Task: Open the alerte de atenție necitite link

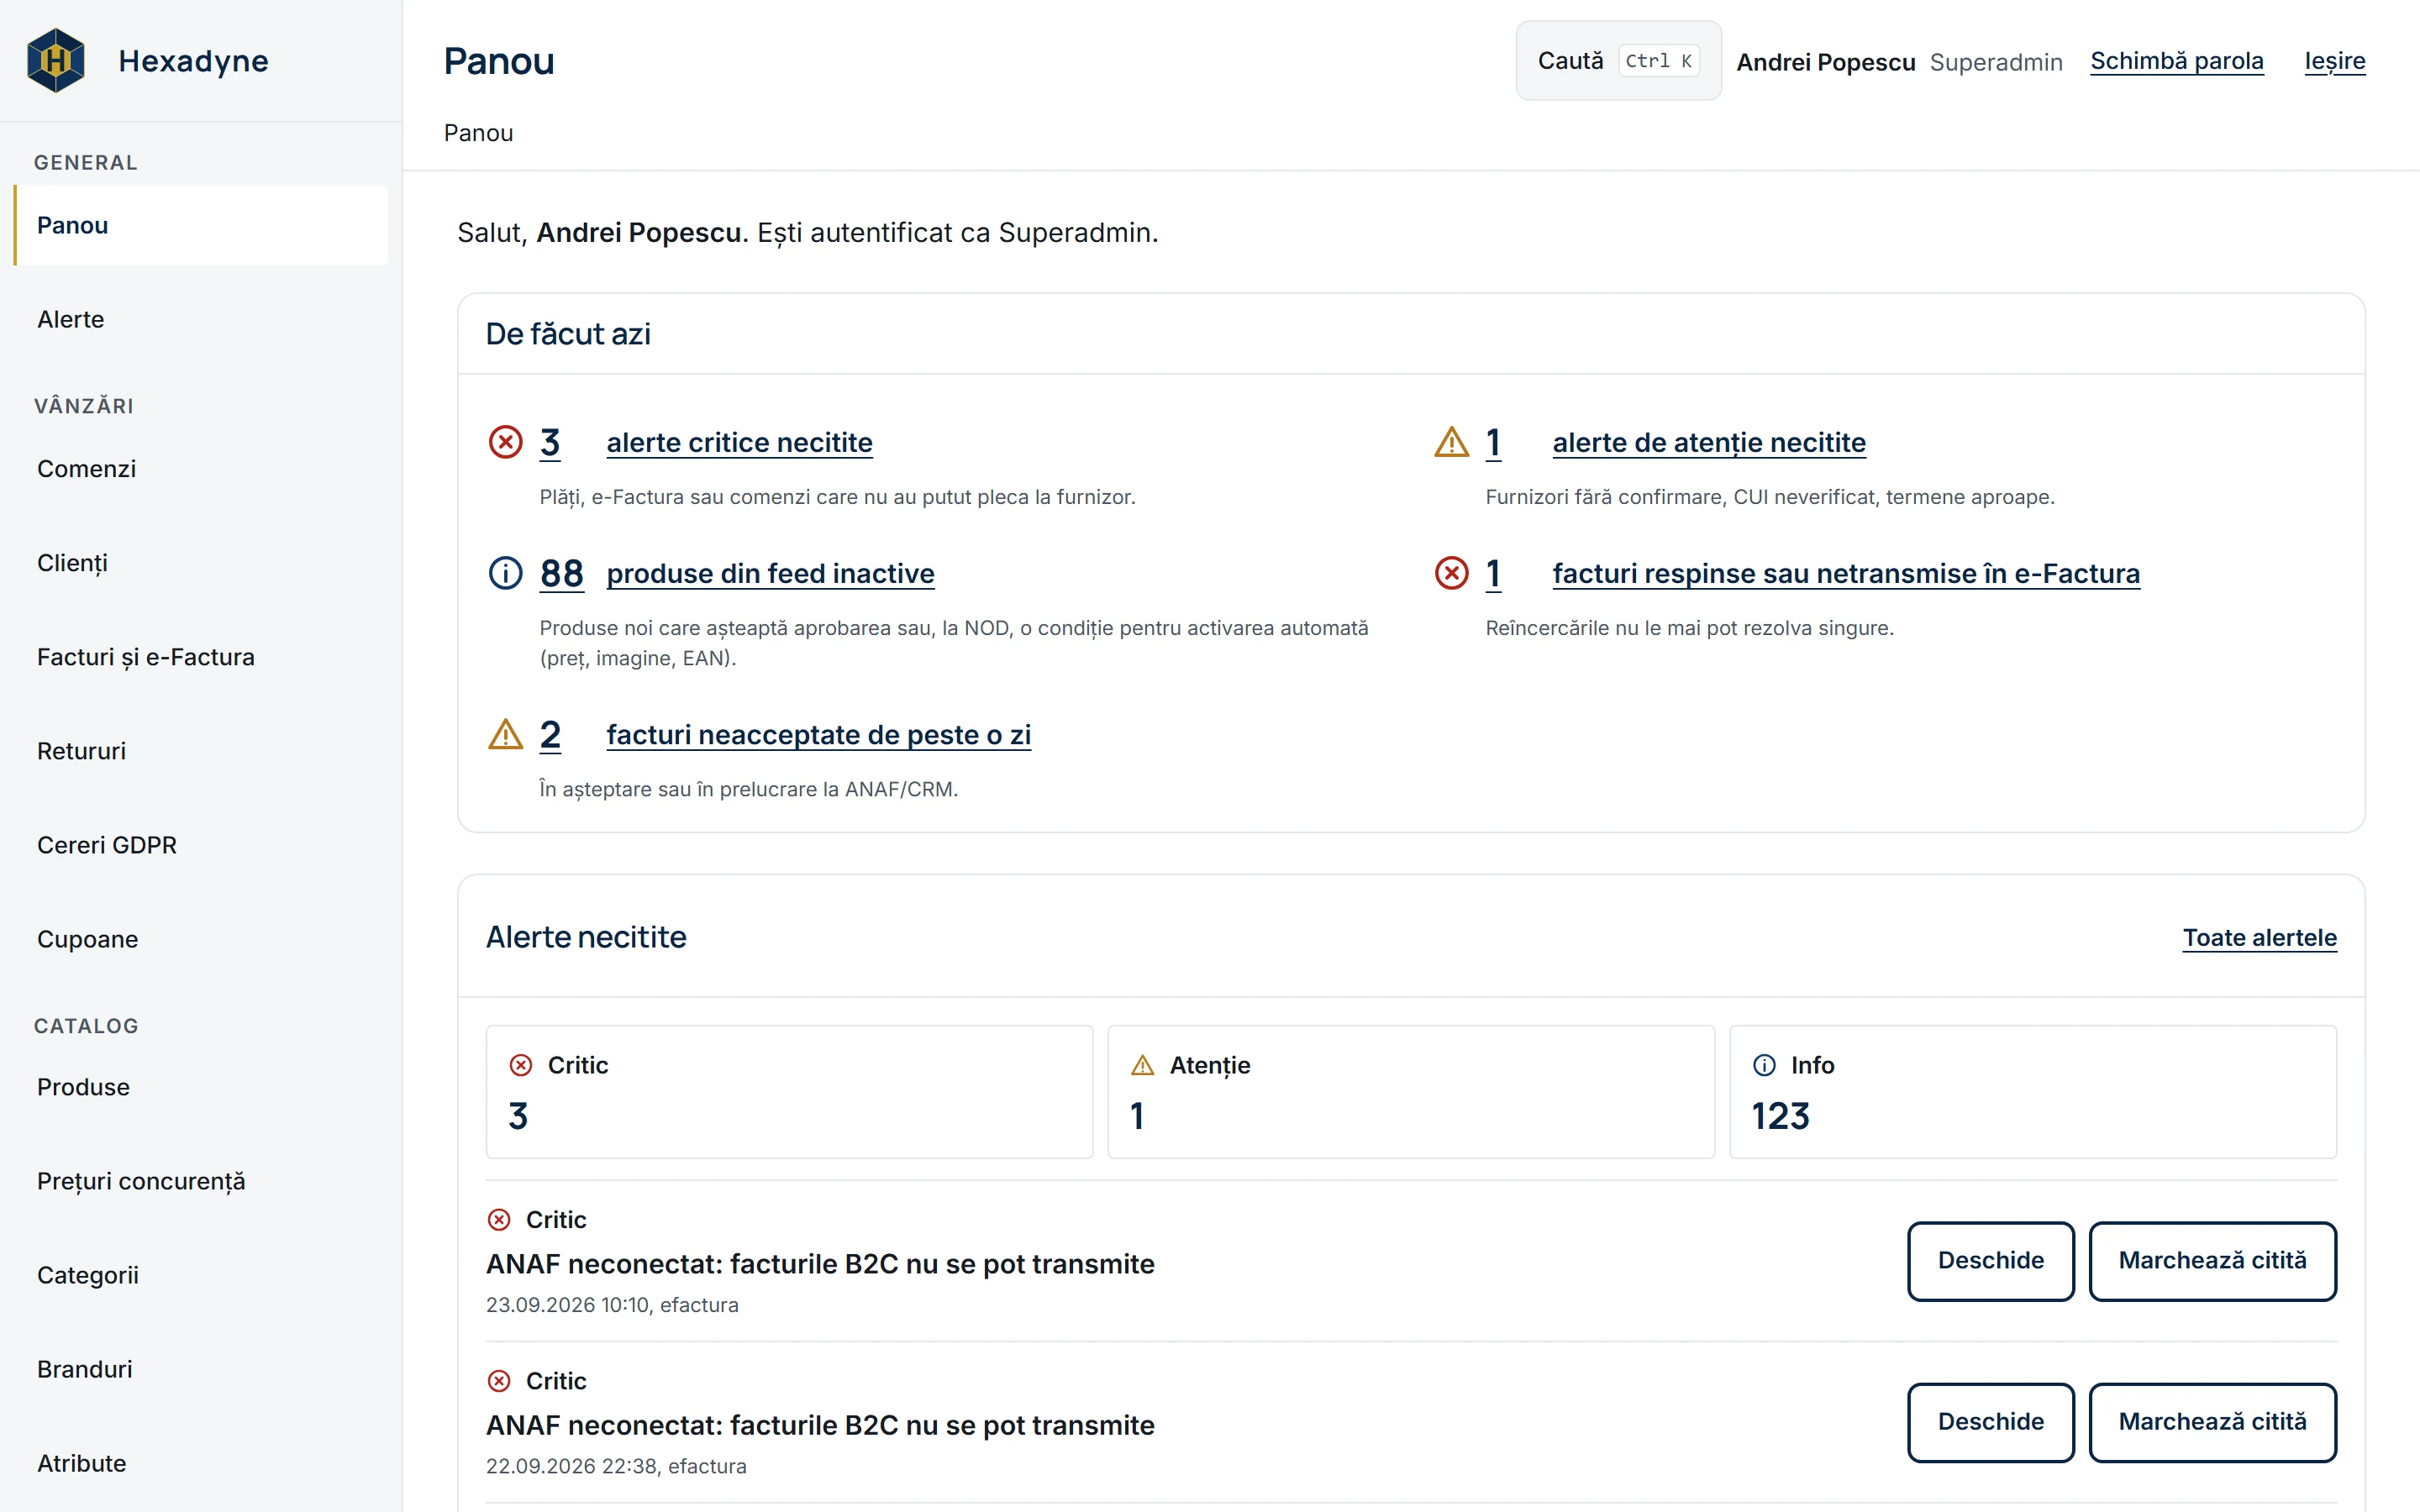Action: [1709, 442]
